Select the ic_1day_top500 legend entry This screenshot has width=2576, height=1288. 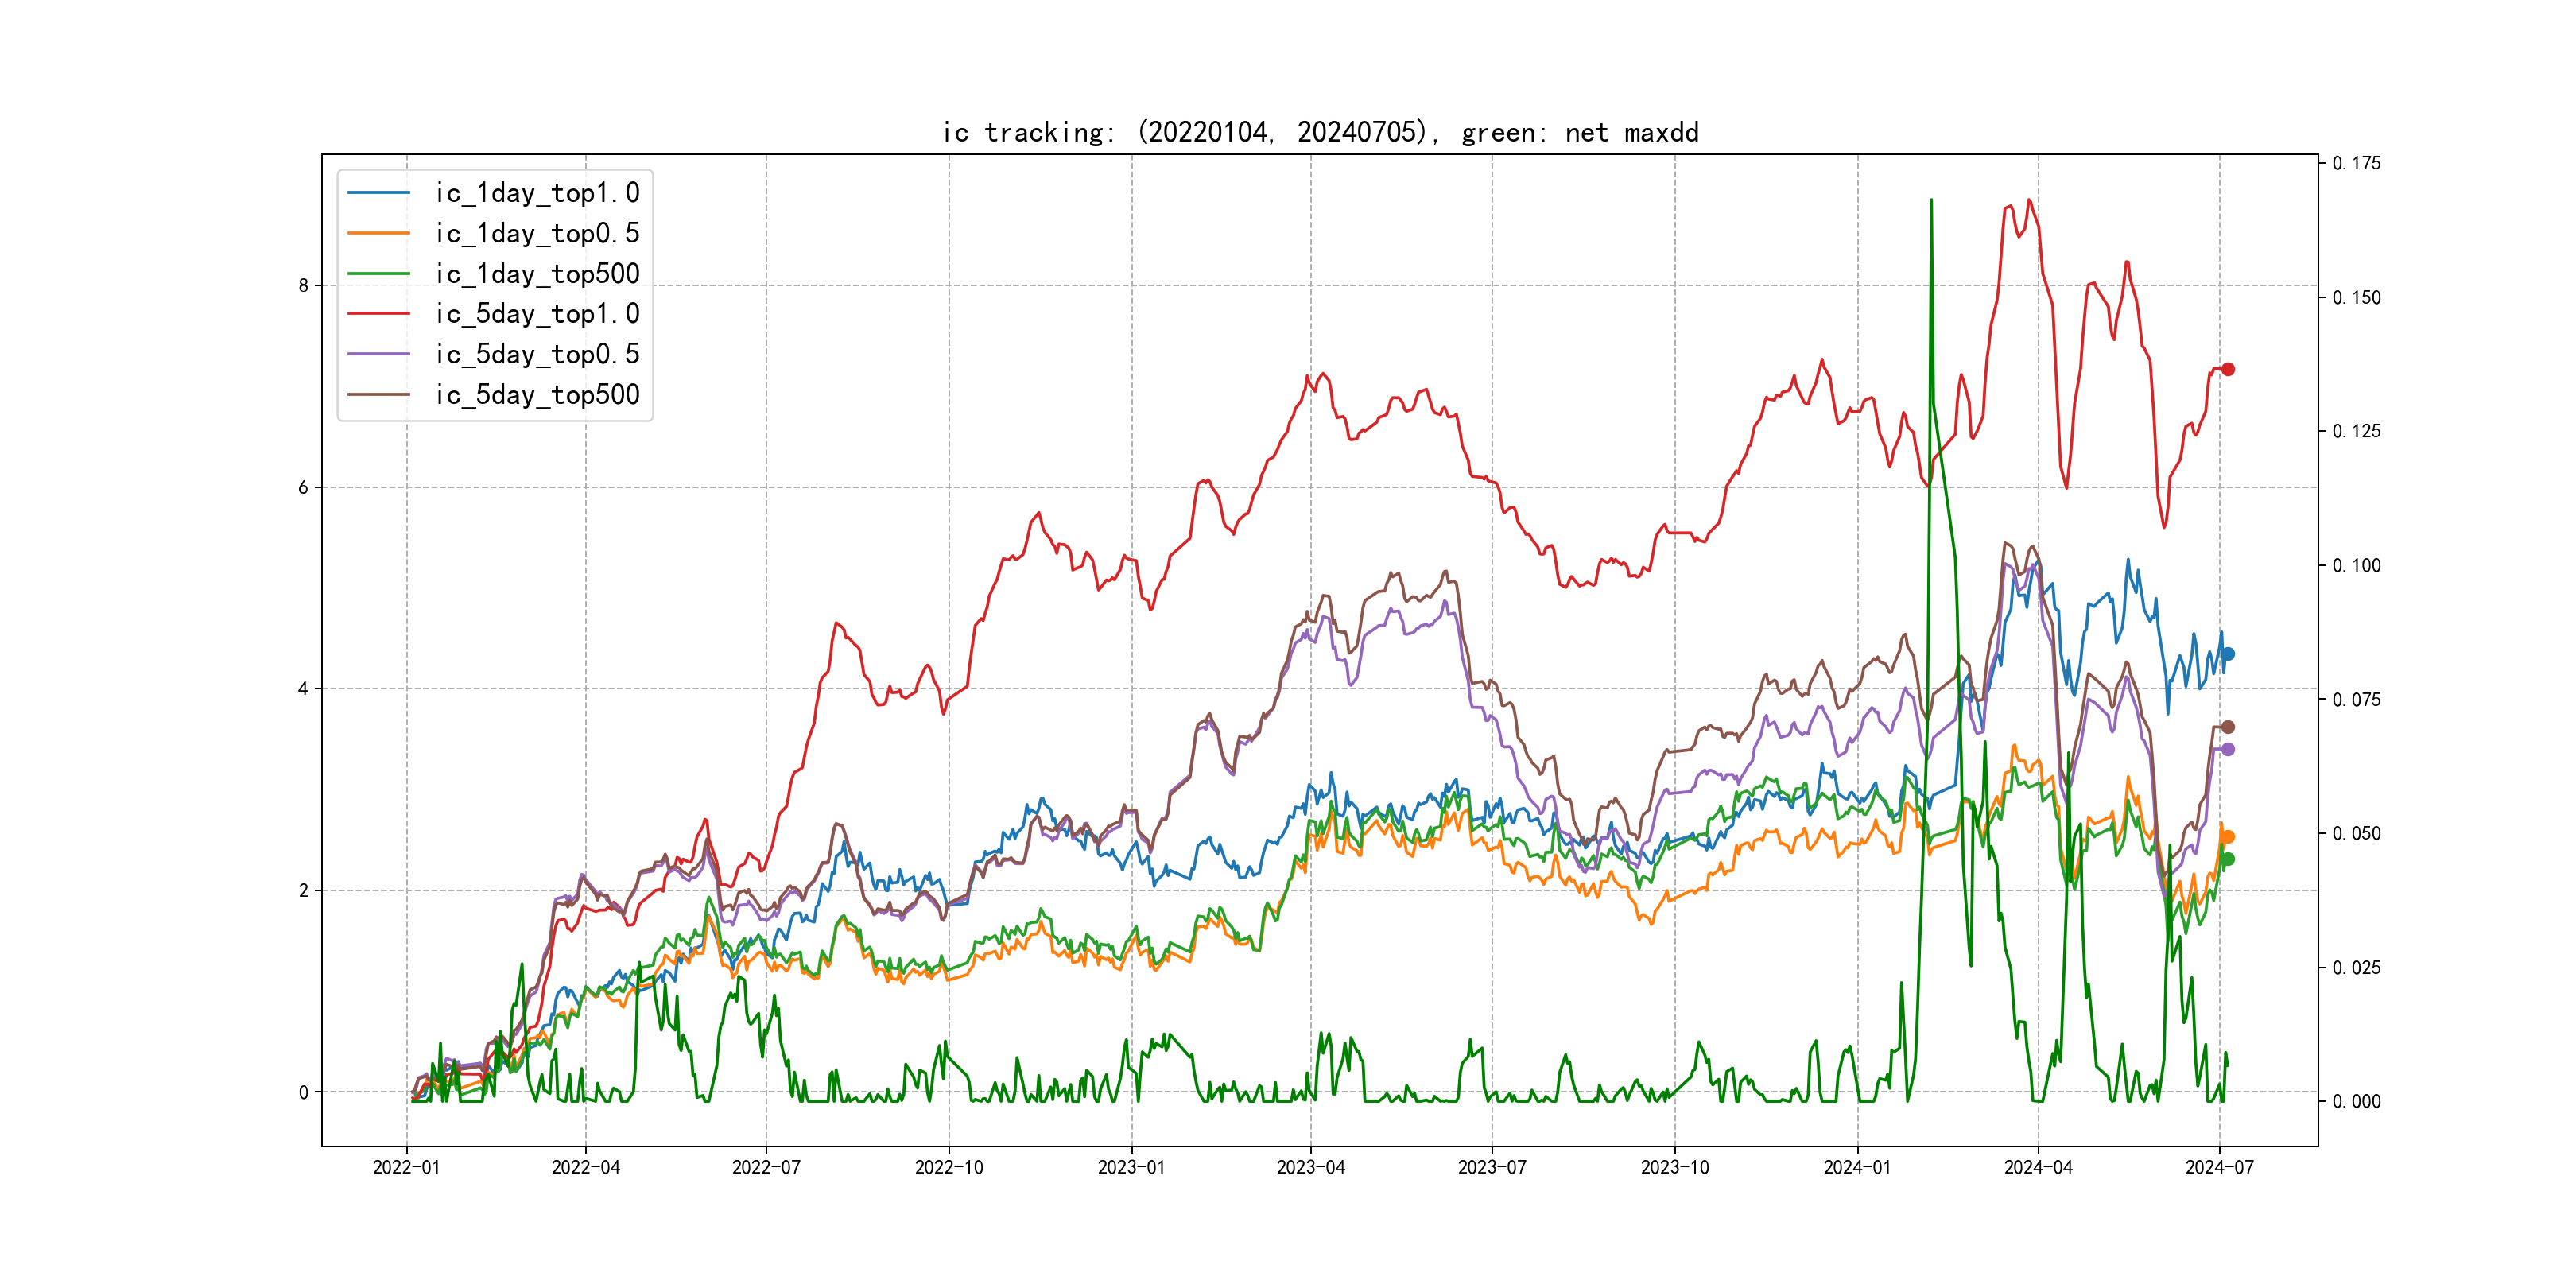point(537,274)
